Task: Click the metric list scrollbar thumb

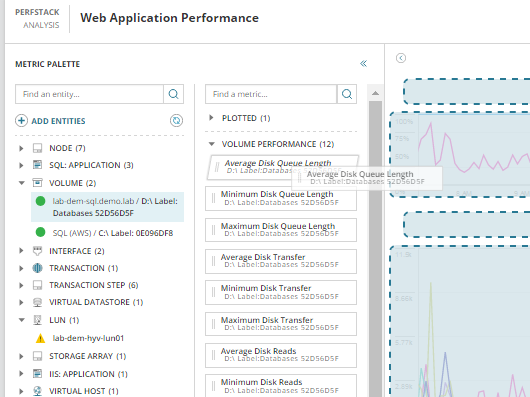Action: point(375,248)
